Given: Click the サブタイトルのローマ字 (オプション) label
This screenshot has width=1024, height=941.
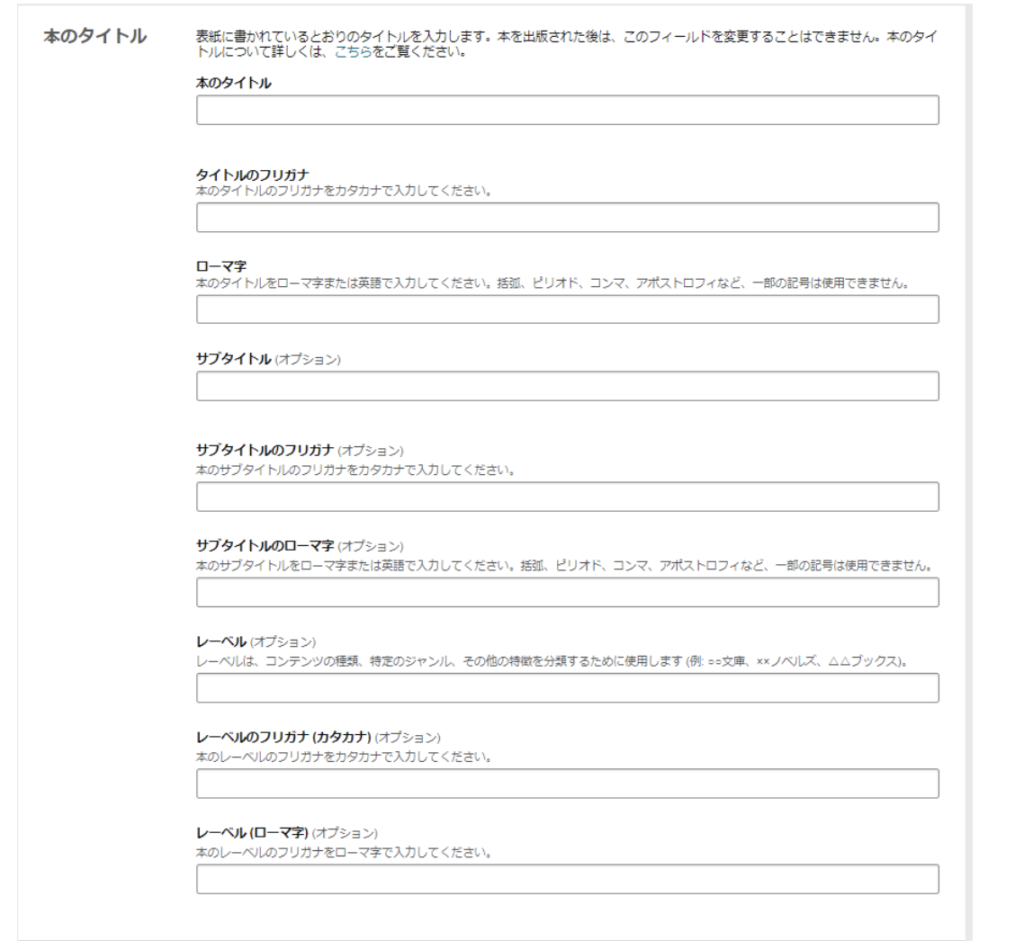Looking at the screenshot, I should (300, 546).
